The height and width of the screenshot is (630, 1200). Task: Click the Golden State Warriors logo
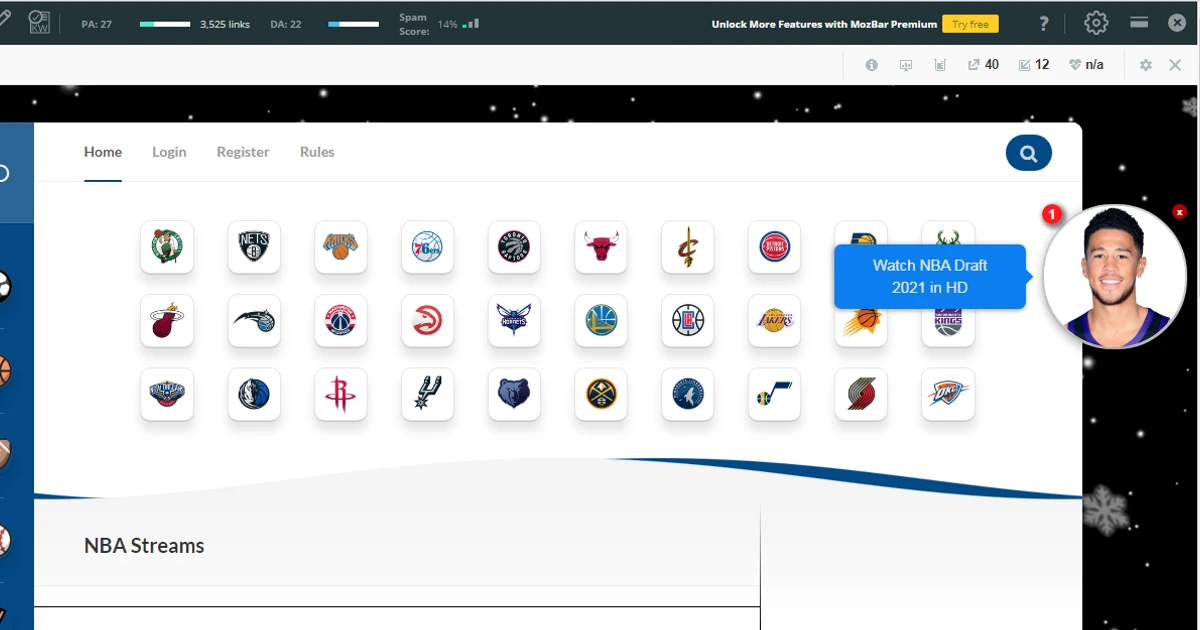[x=600, y=321]
